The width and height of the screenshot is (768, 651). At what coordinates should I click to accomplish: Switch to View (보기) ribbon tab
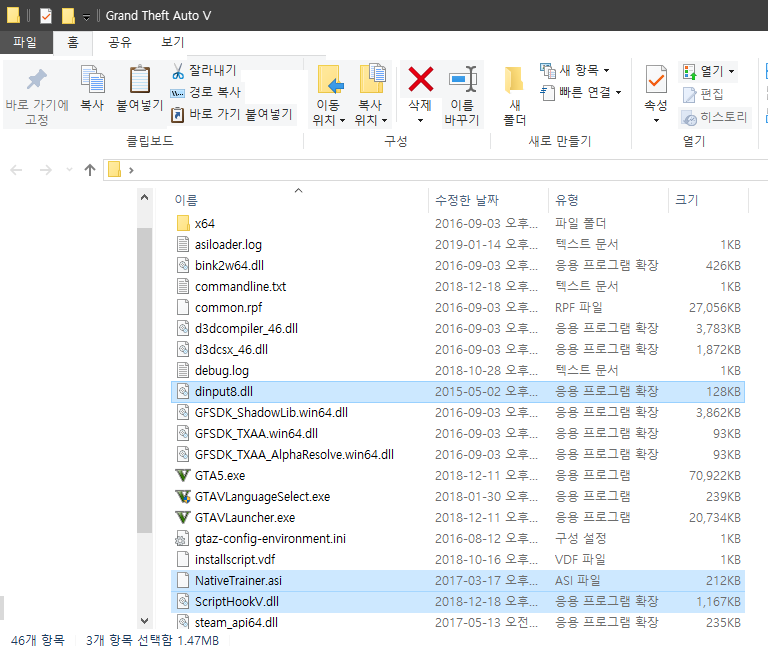[172, 43]
